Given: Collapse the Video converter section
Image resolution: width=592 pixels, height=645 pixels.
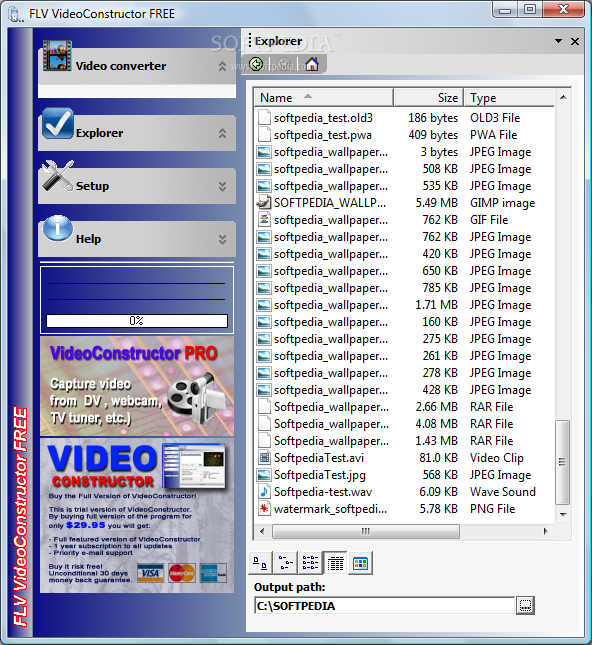Looking at the screenshot, I should 222,66.
